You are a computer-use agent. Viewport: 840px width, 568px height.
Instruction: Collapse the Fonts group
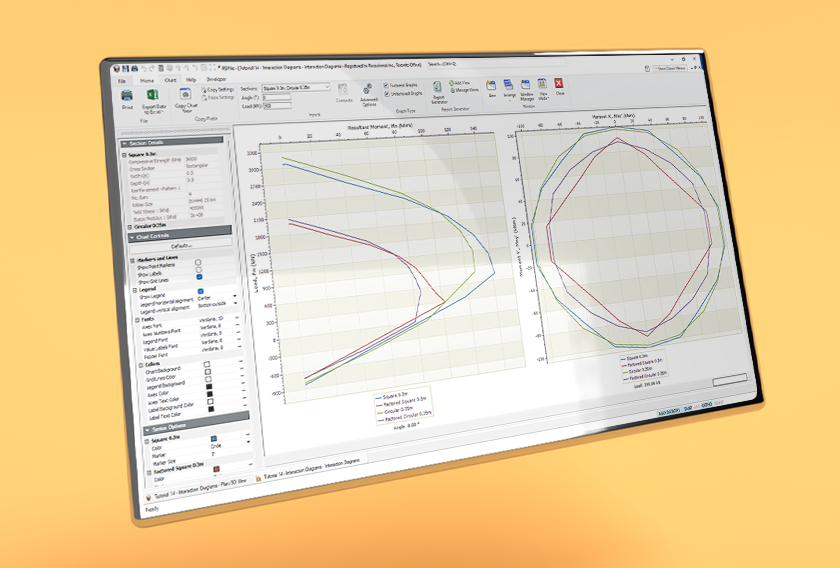click(x=138, y=320)
